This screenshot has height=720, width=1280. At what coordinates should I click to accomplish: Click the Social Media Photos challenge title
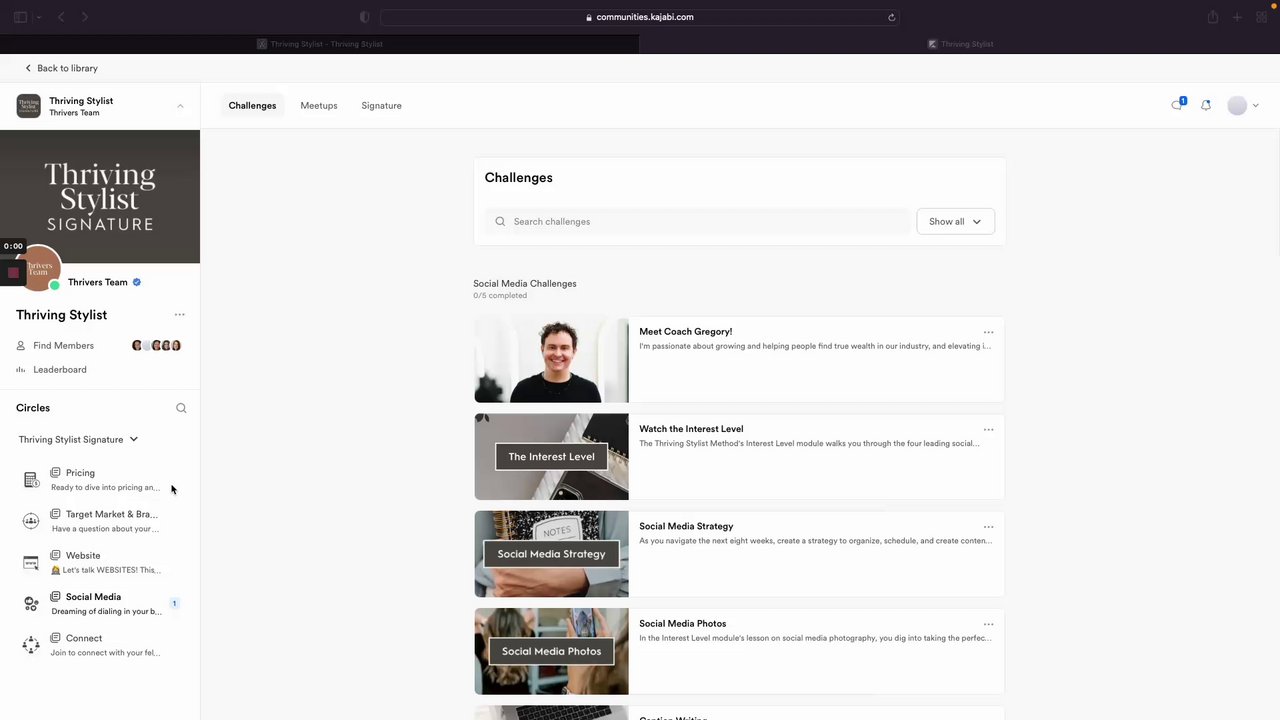tap(683, 624)
